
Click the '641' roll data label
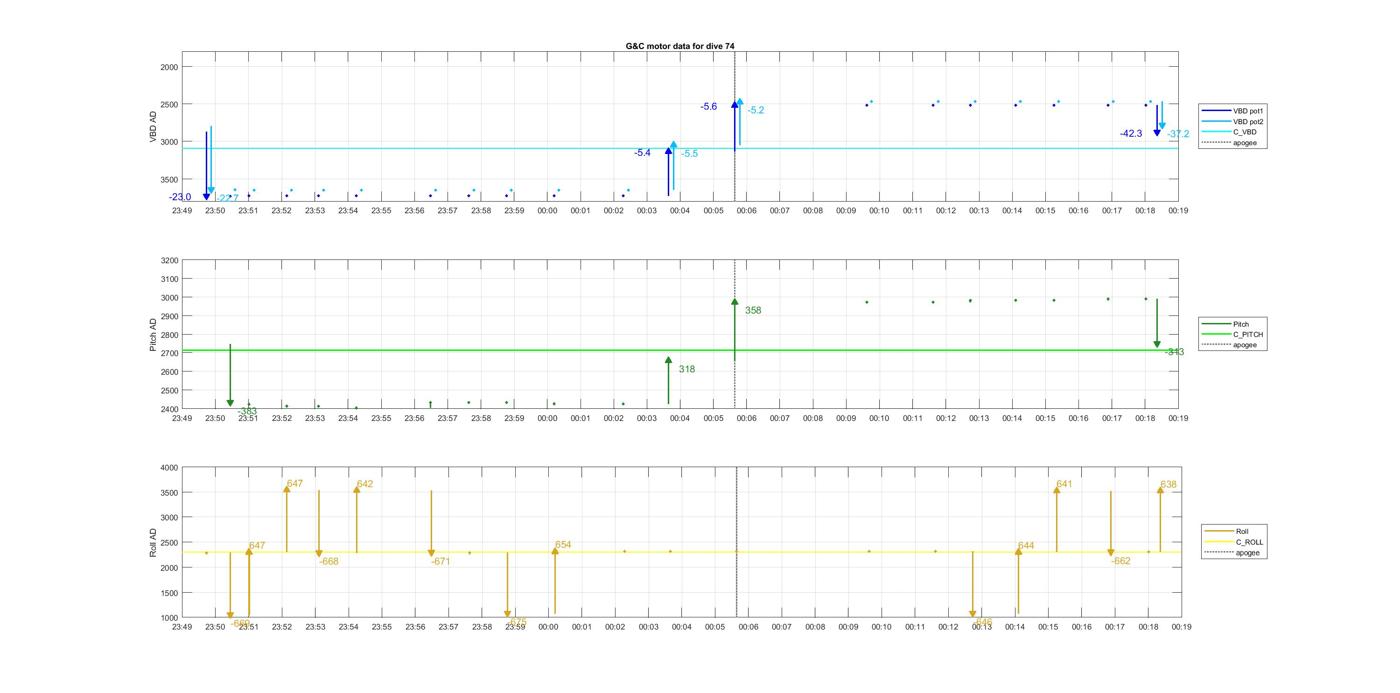point(1064,484)
